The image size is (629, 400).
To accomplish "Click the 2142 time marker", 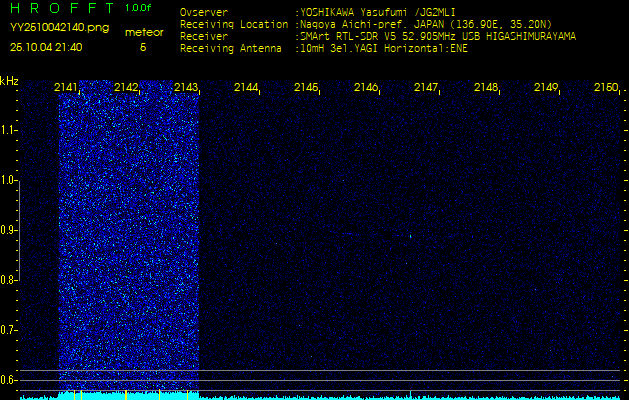I will [x=126, y=87].
